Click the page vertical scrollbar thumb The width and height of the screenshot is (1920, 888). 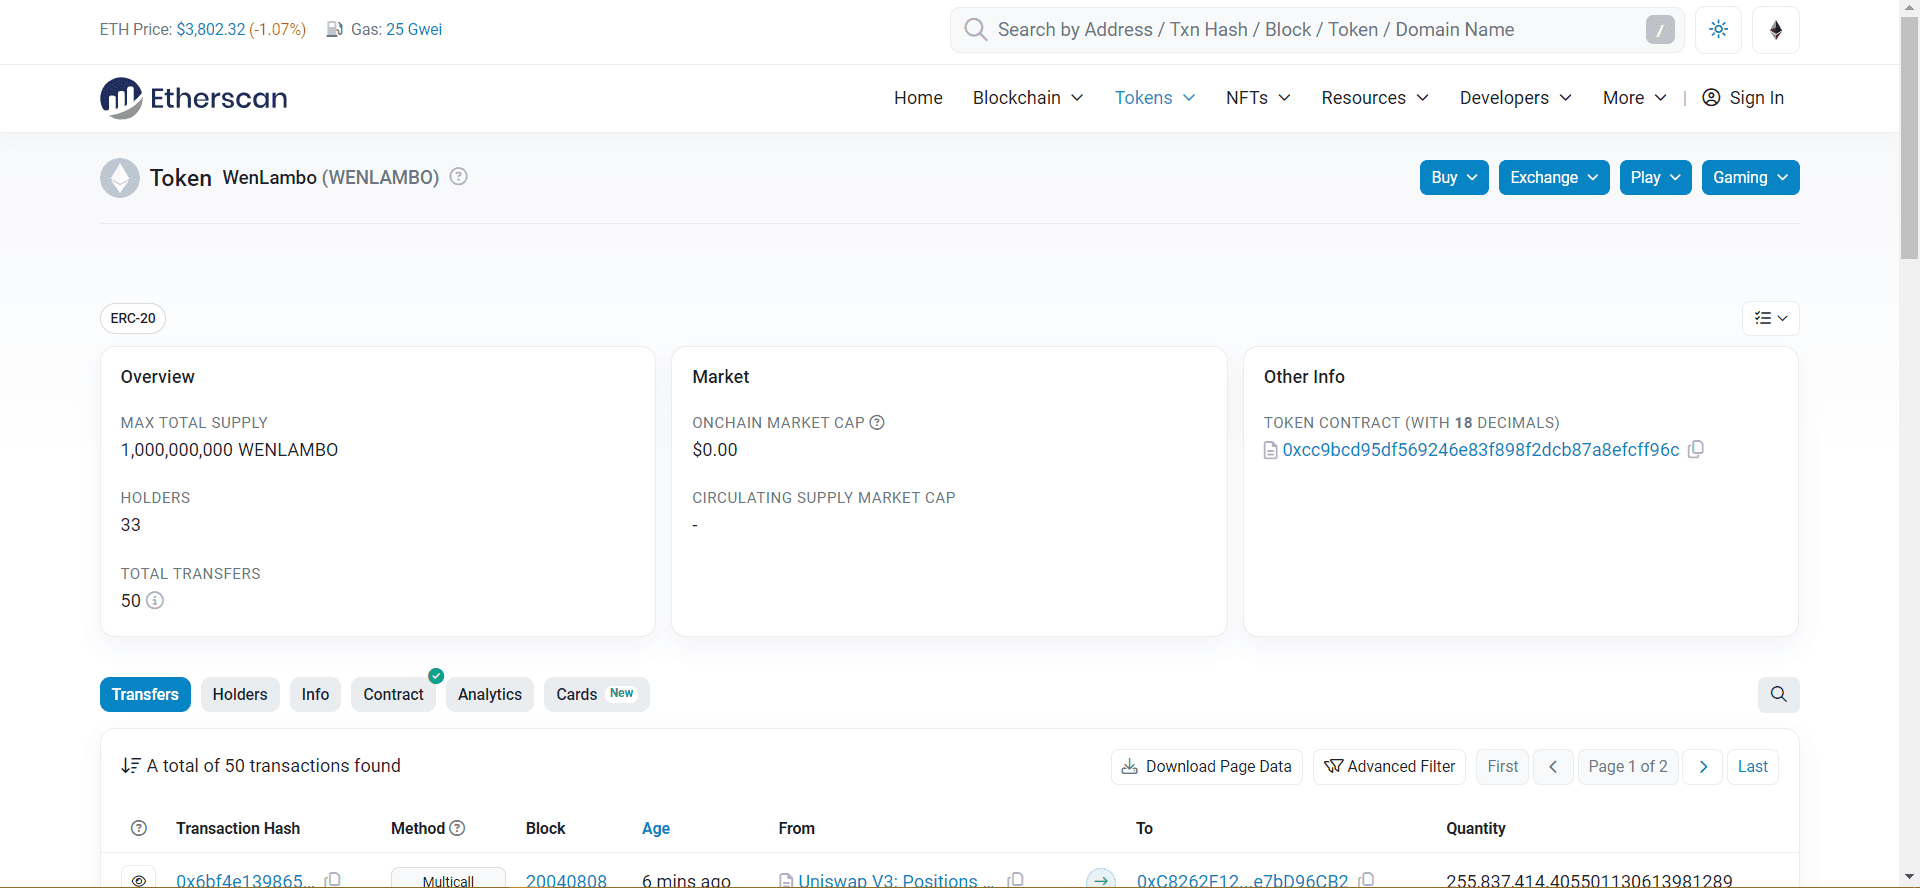pyautogui.click(x=1909, y=140)
